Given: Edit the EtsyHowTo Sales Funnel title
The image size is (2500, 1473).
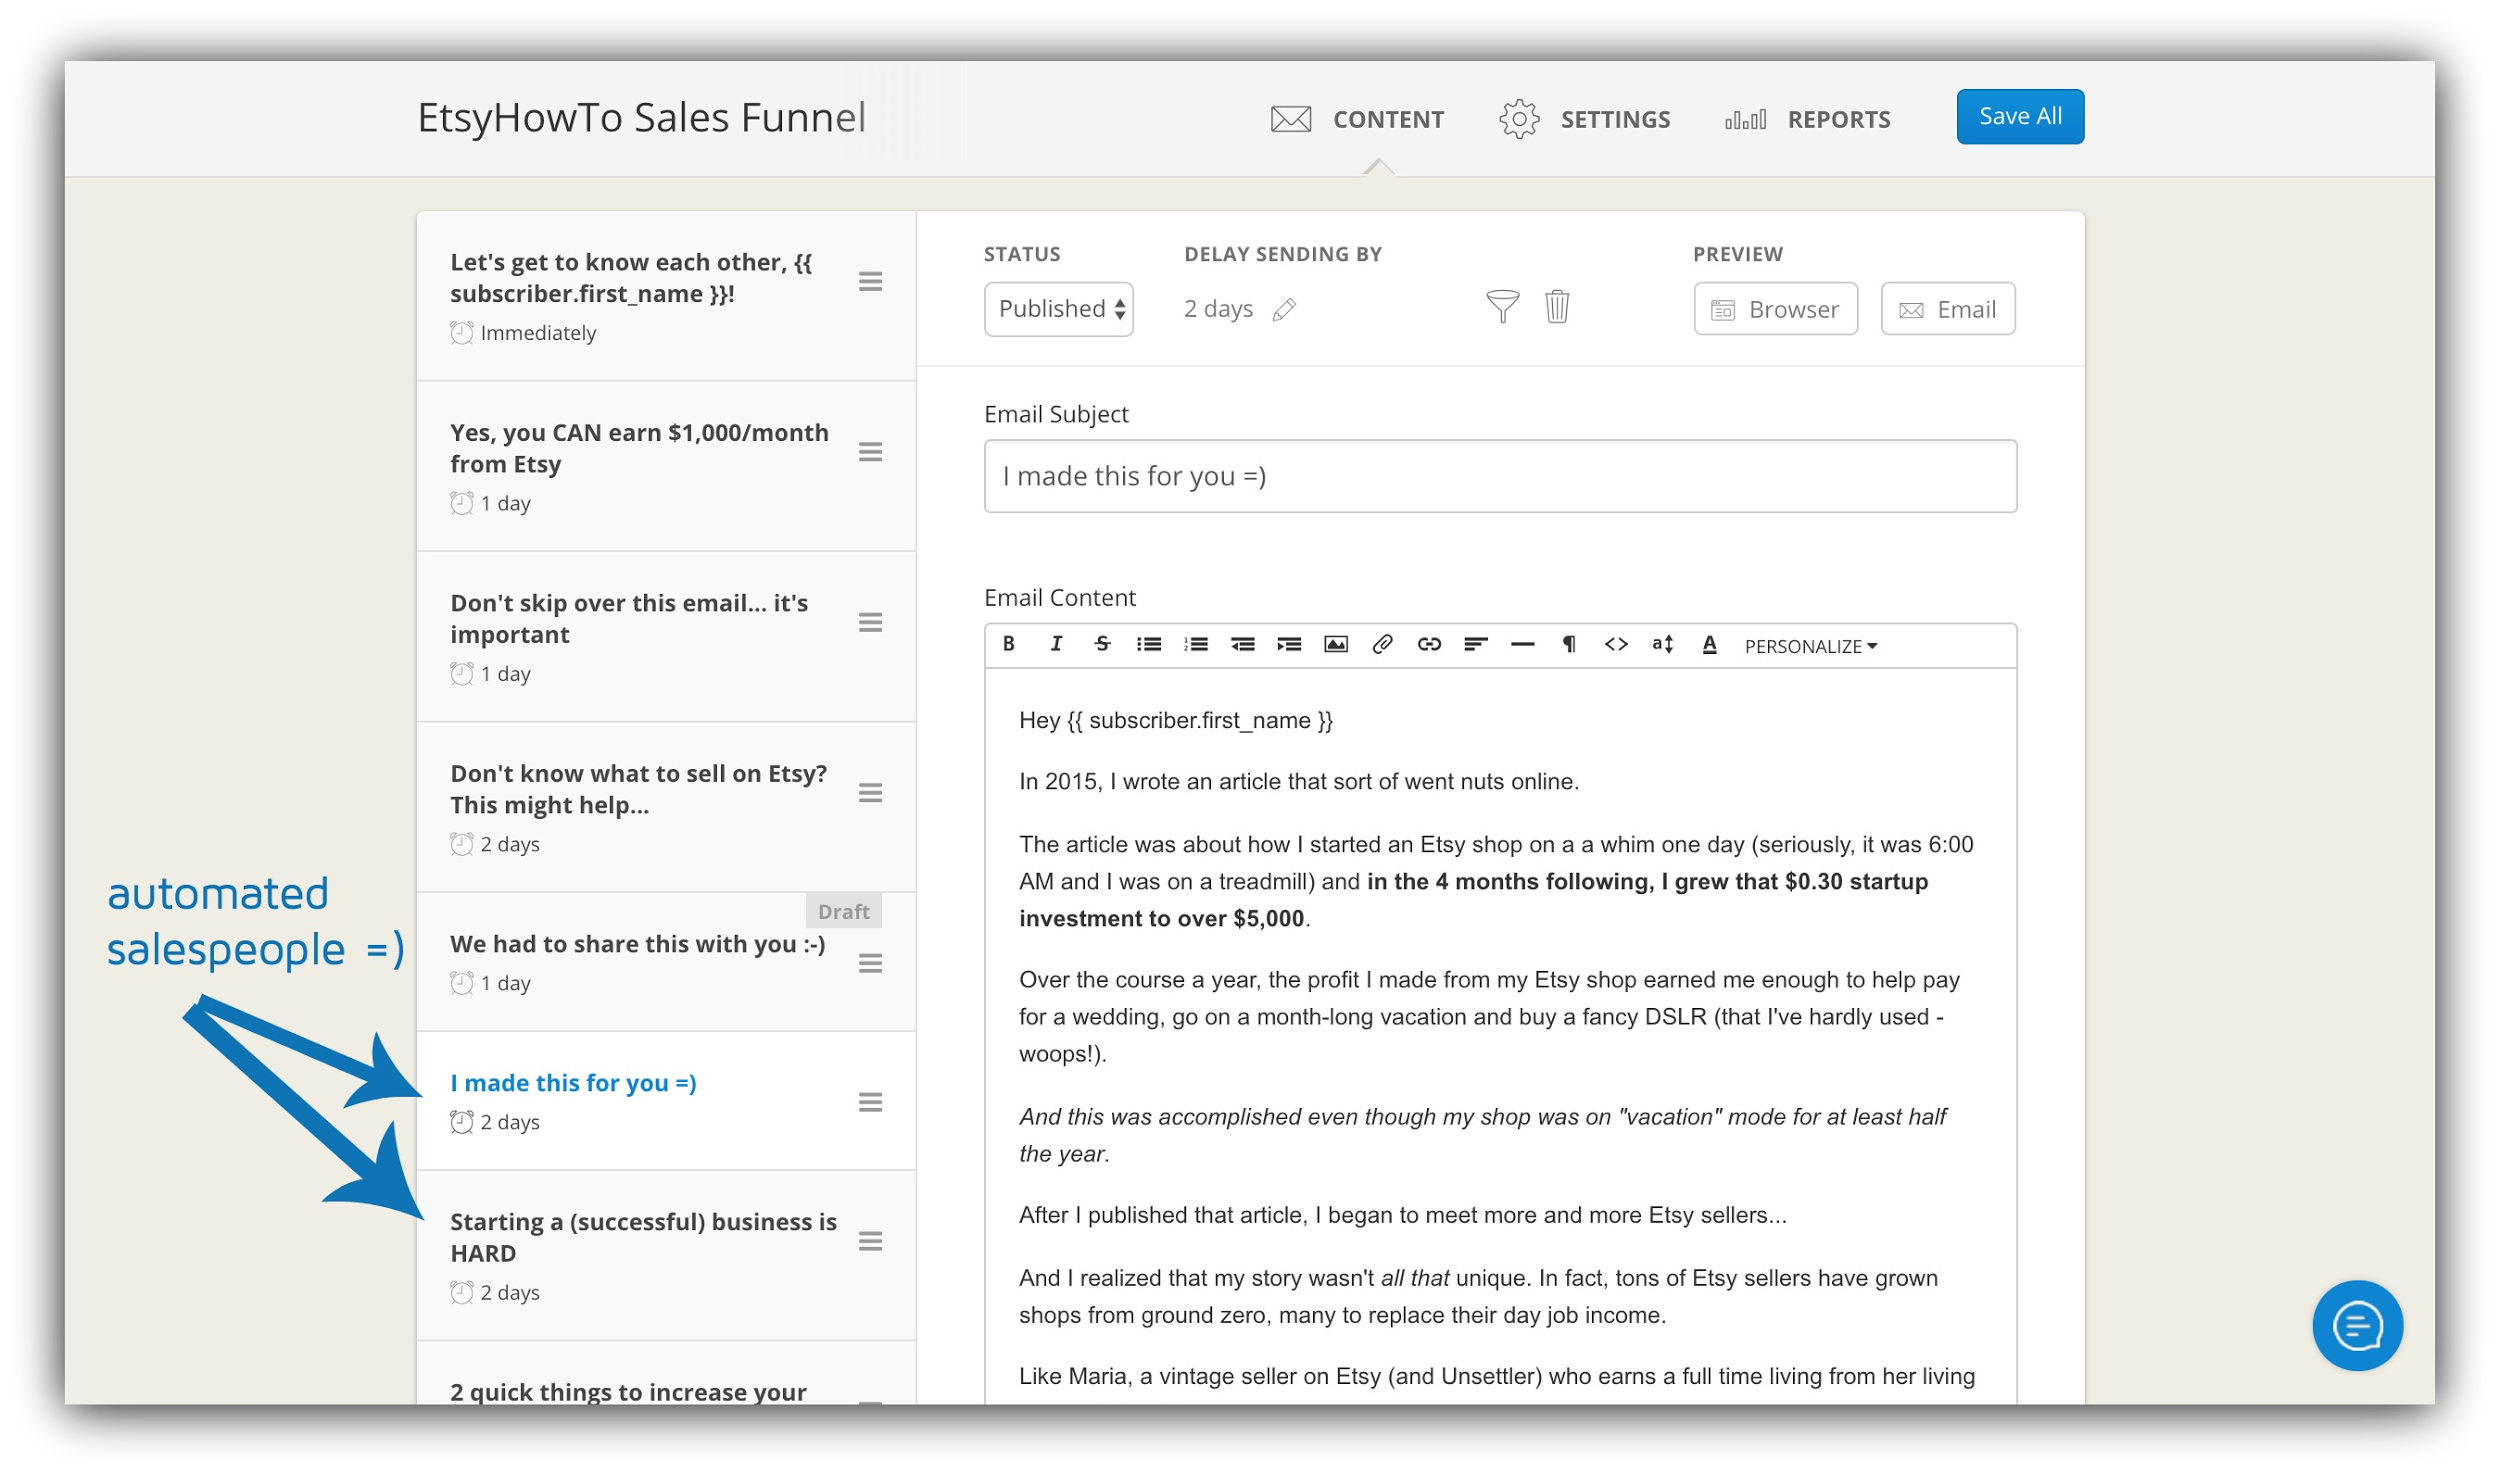Looking at the screenshot, I should tap(641, 118).
